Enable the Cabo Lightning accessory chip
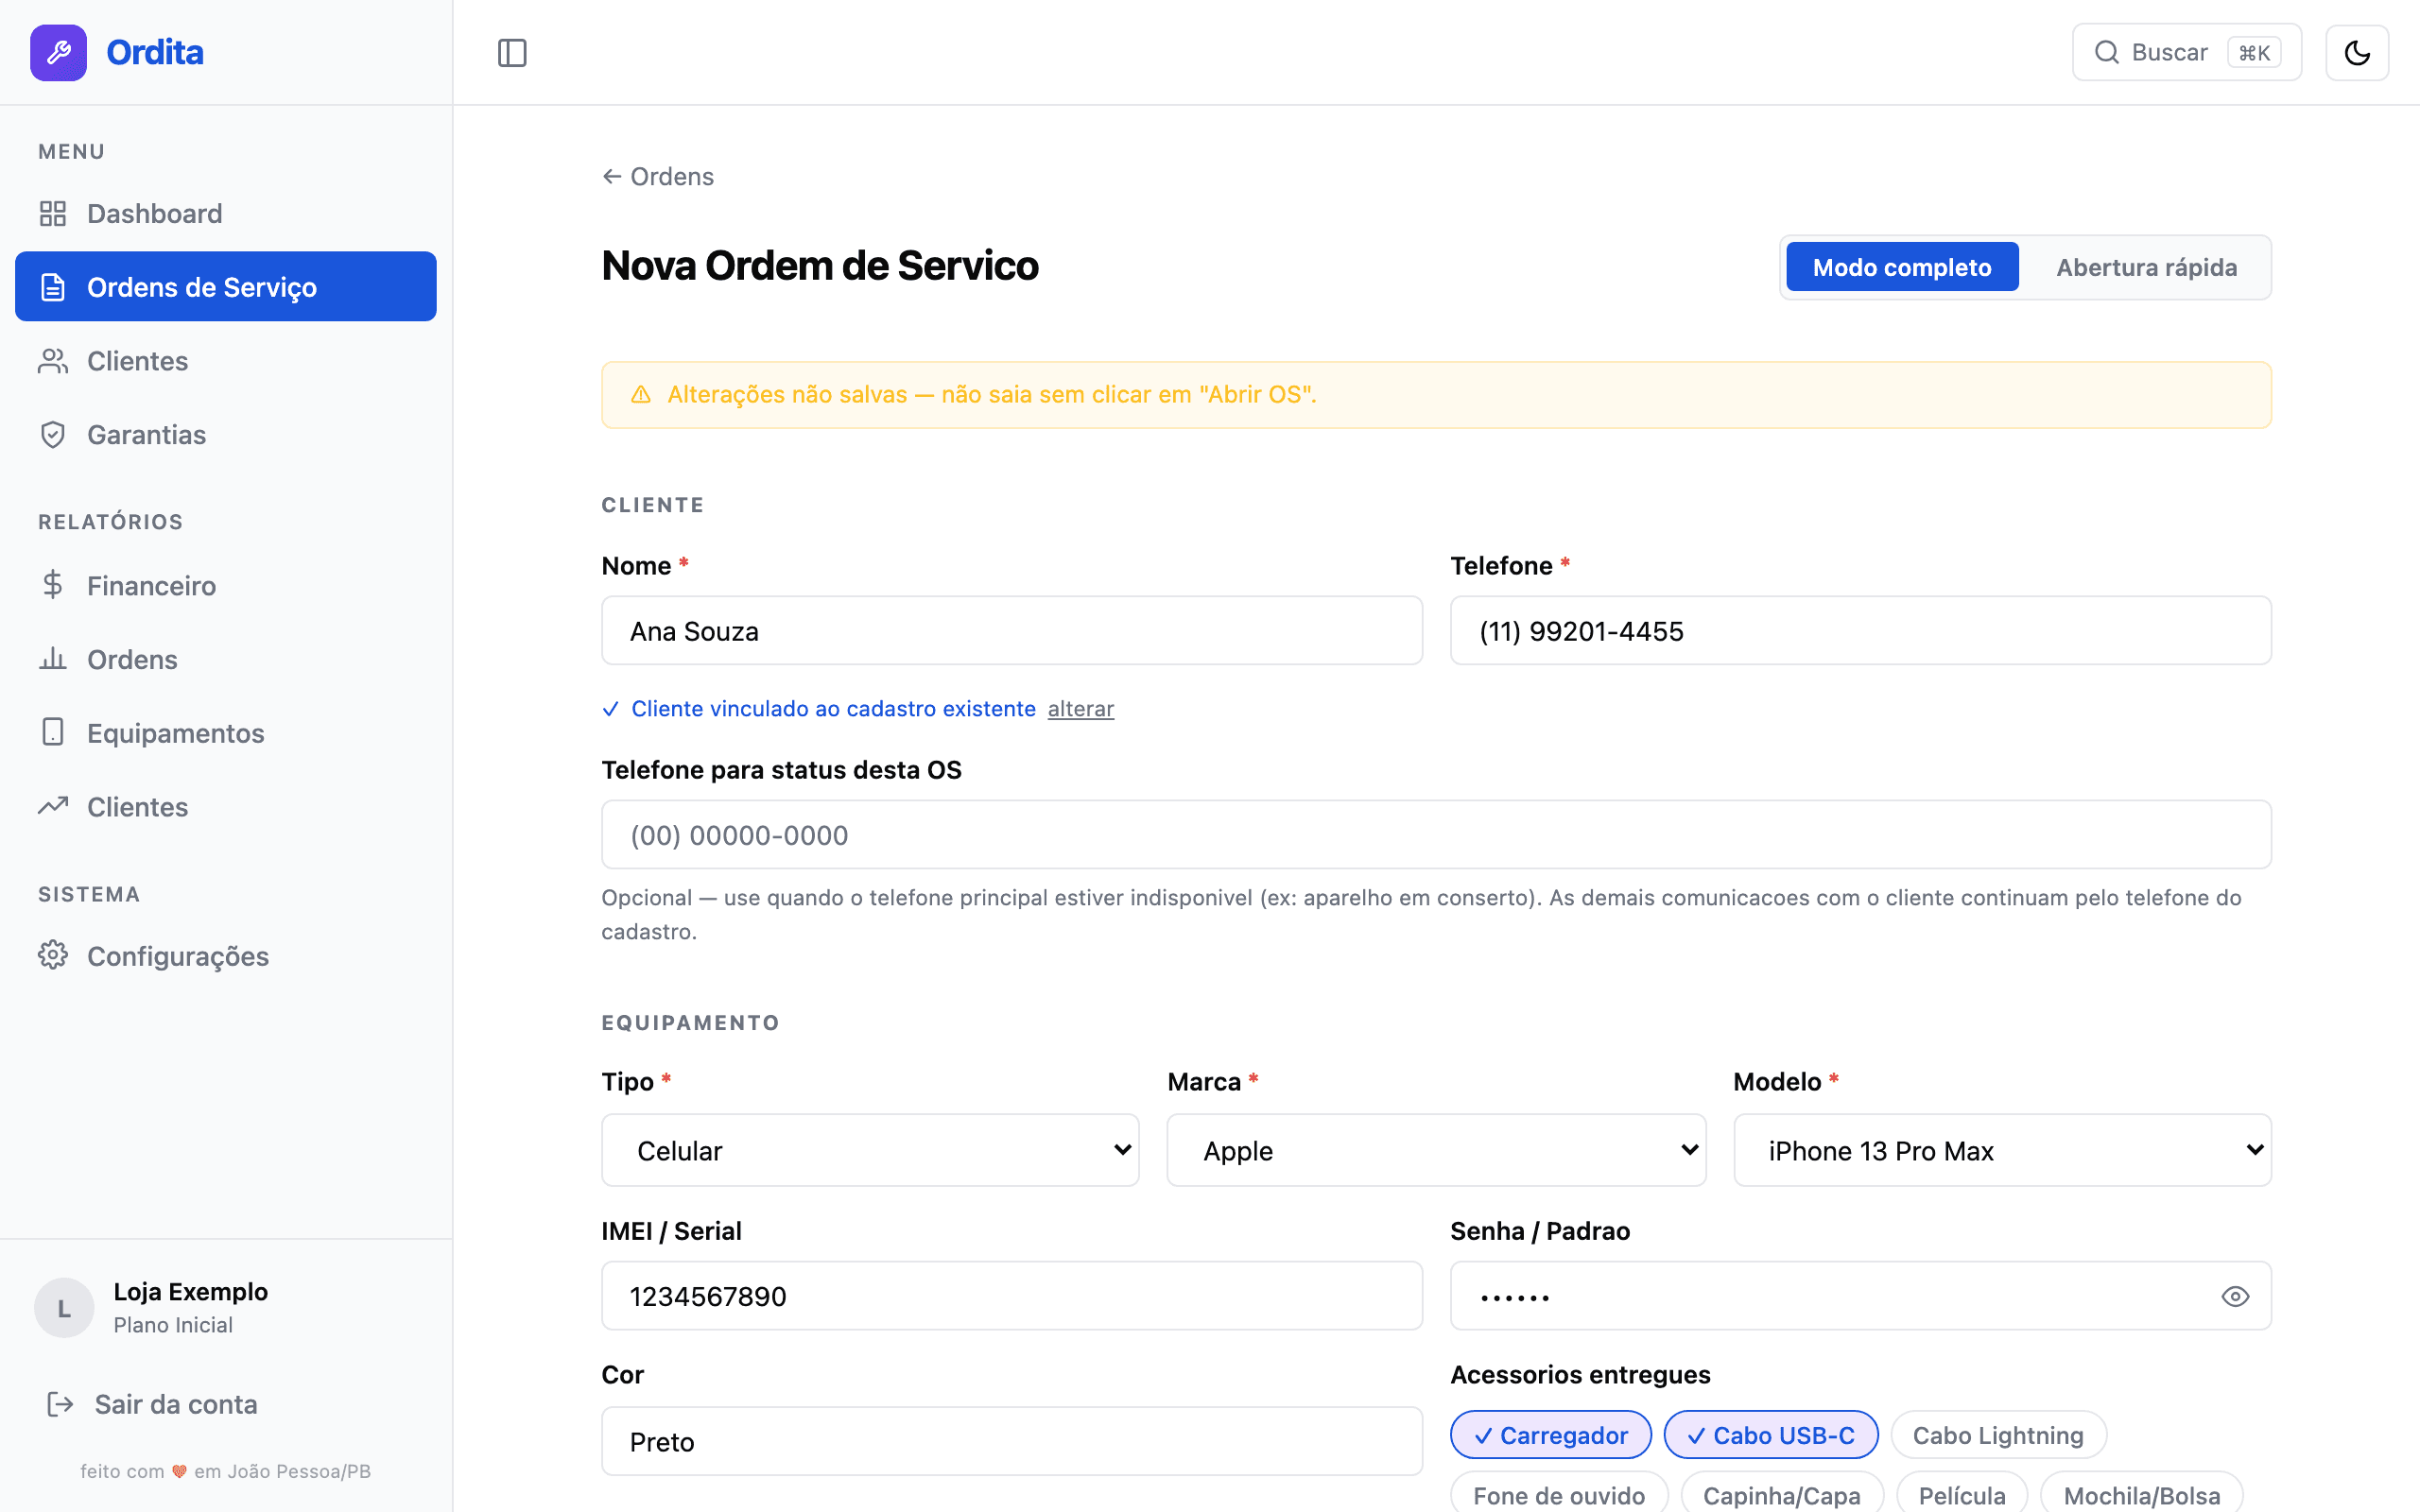Screen dimensions: 2420x1512 (1997, 1435)
